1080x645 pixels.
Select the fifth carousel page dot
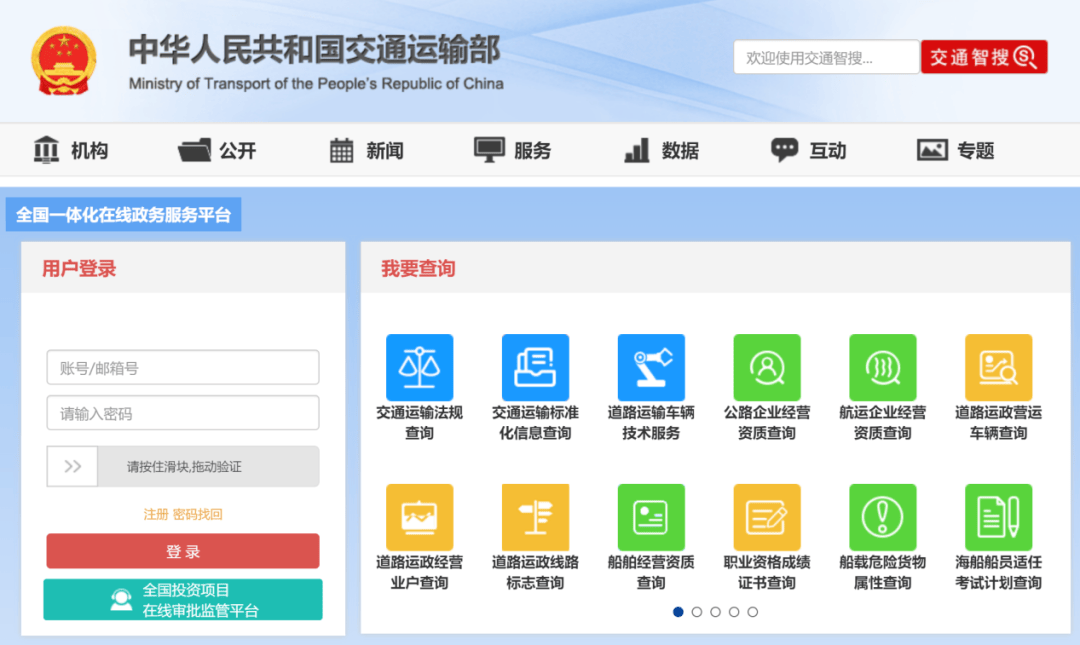[753, 612]
